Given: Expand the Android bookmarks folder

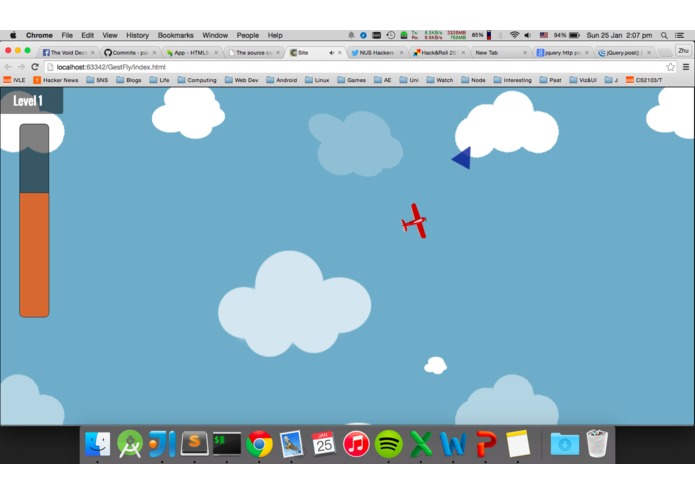Looking at the screenshot, I should tap(281, 80).
